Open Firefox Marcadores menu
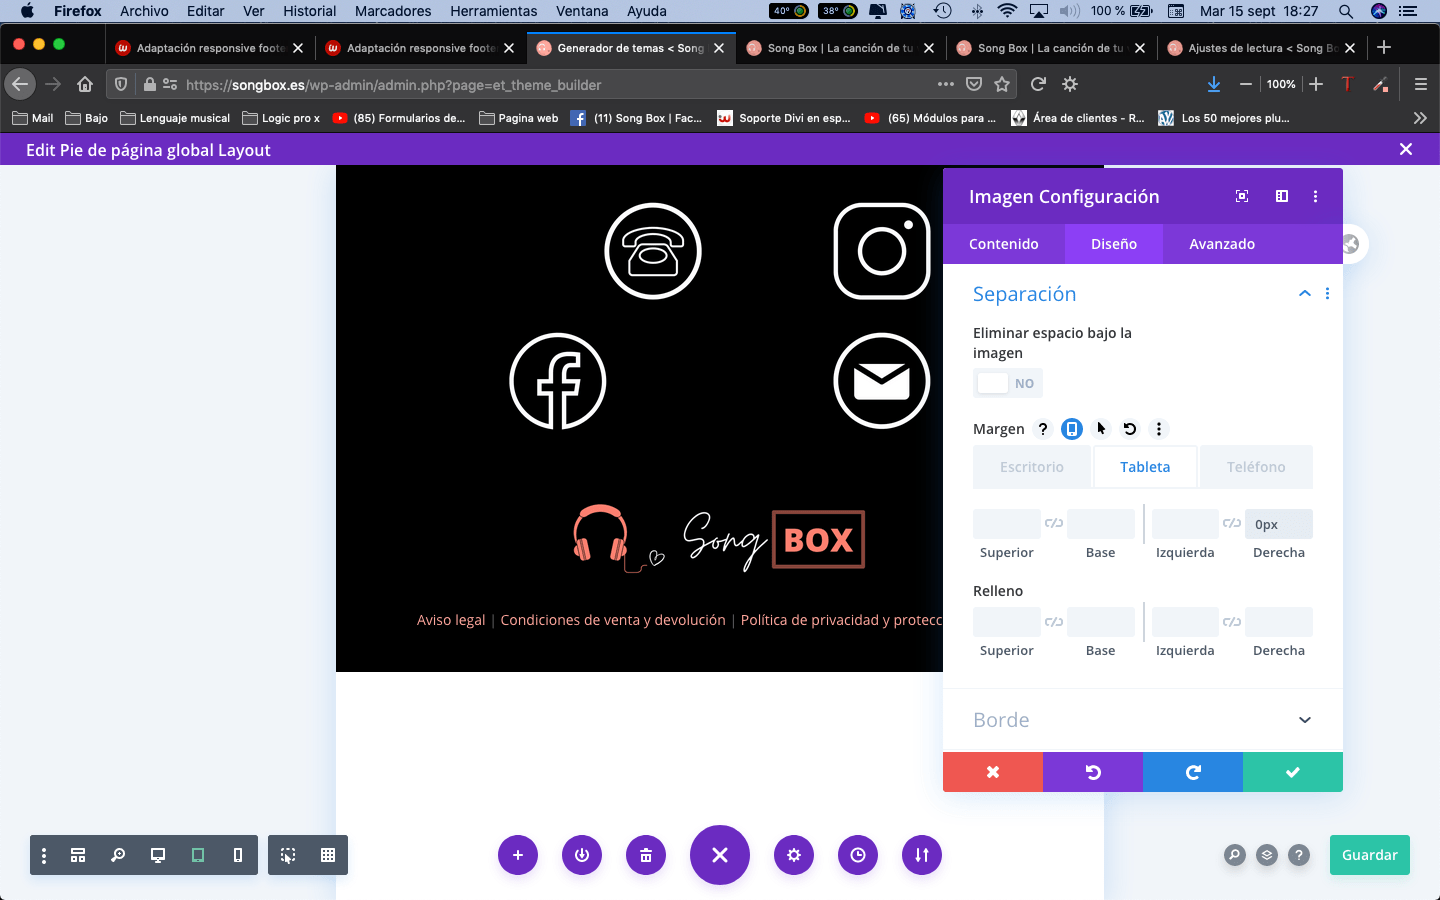Screen dimensions: 1440x900 [x=393, y=11]
